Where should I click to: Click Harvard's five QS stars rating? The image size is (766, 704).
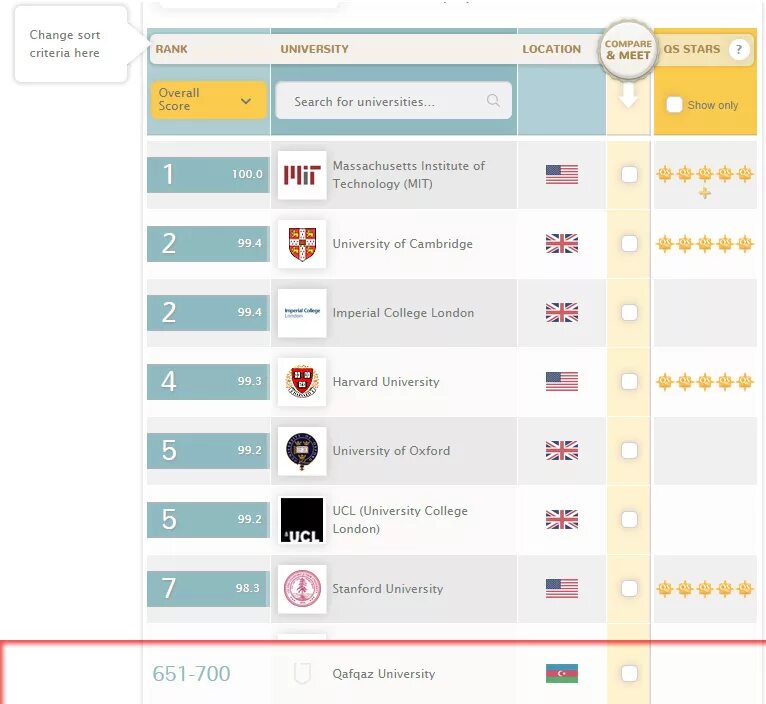click(704, 382)
